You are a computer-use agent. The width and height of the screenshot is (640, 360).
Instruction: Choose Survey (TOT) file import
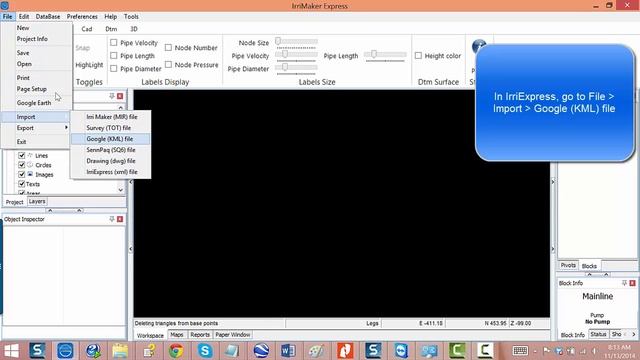point(110,128)
